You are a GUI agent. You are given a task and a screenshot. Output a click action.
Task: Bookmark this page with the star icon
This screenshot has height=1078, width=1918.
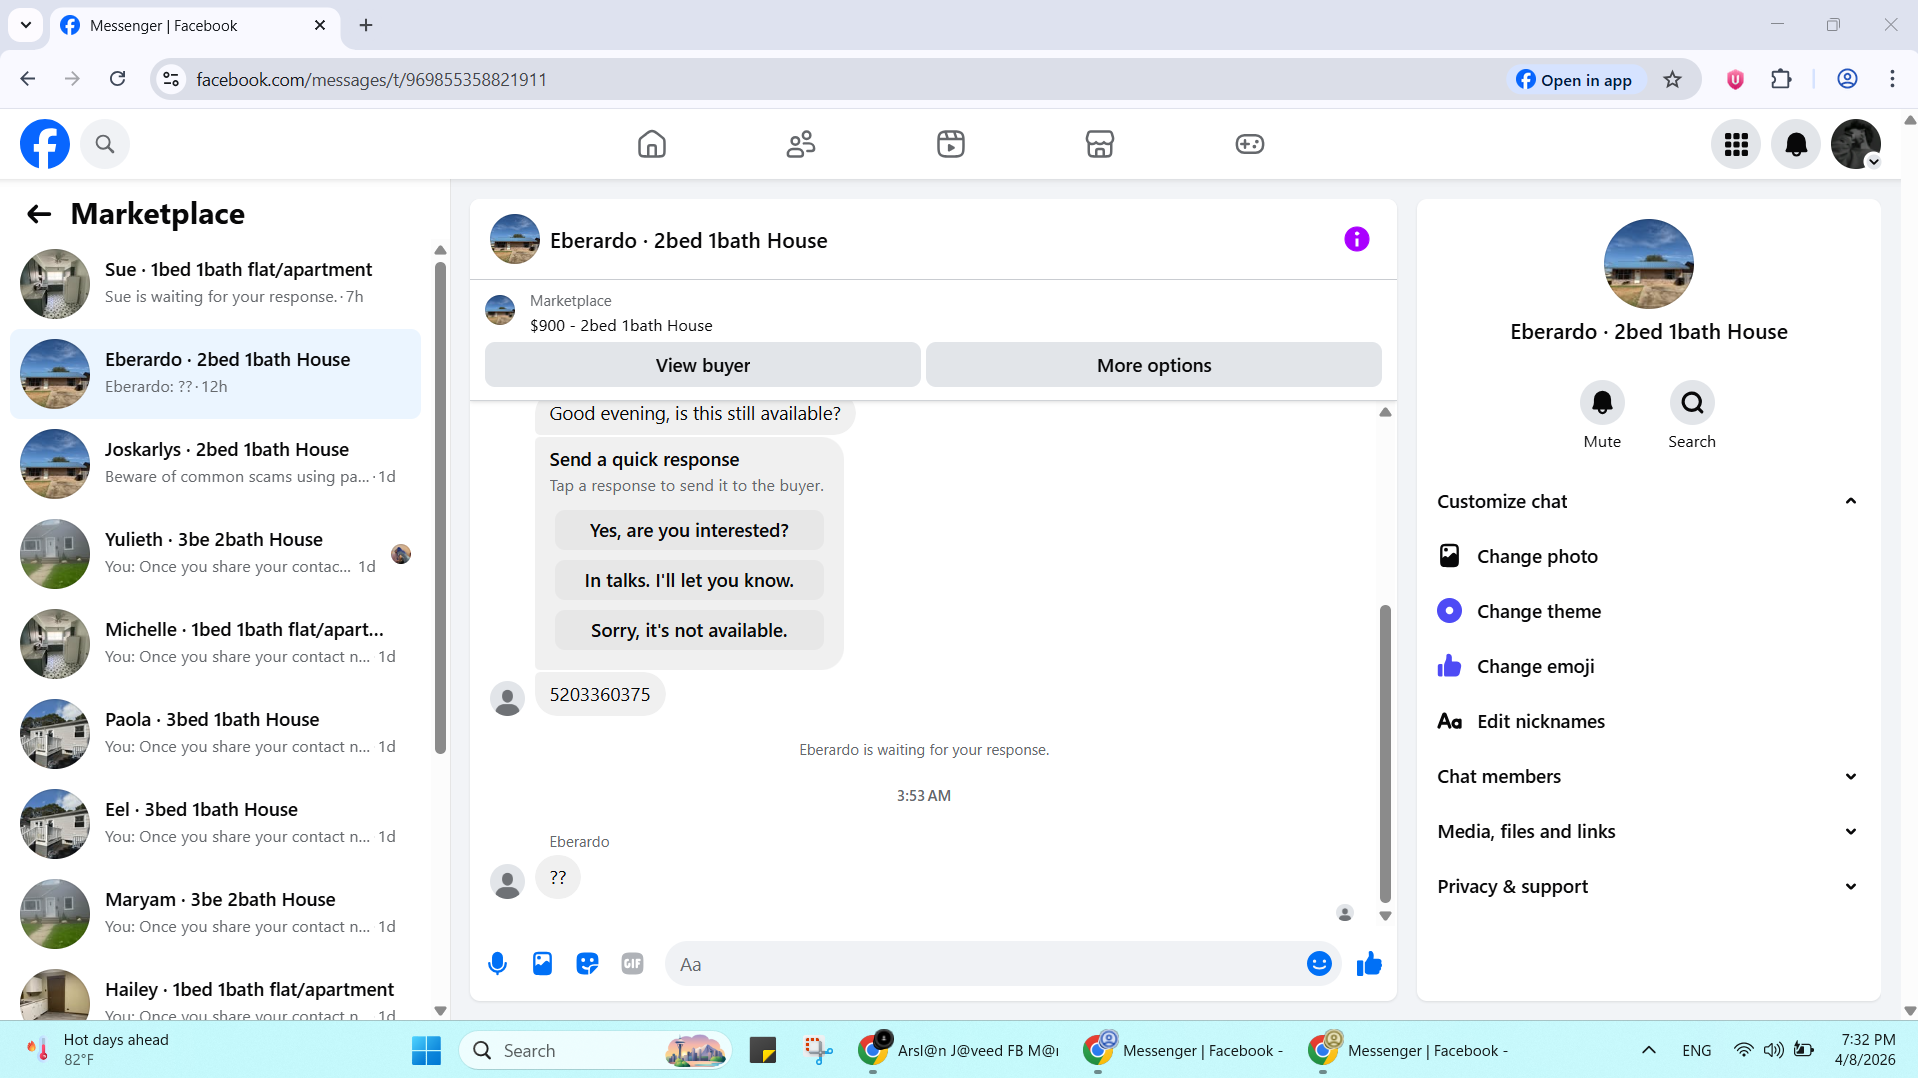(x=1672, y=79)
